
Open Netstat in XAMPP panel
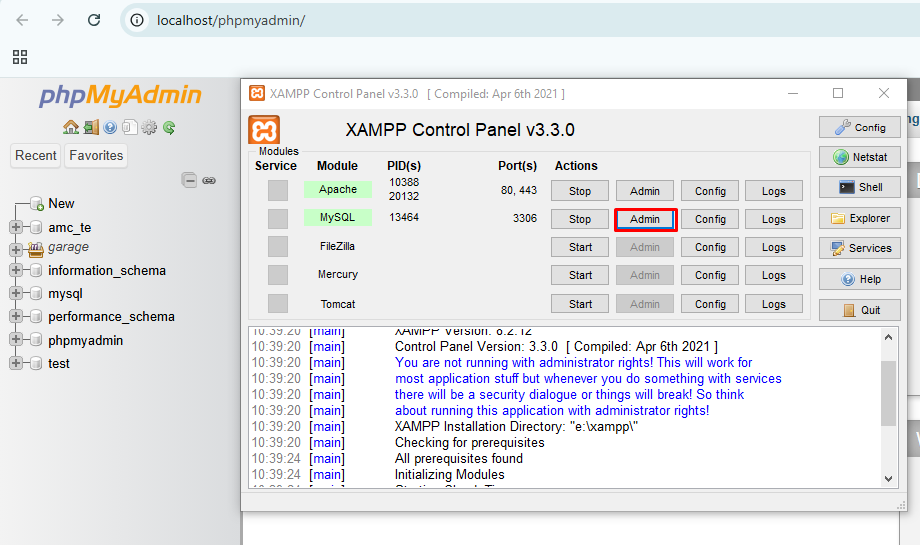[x=860, y=157]
